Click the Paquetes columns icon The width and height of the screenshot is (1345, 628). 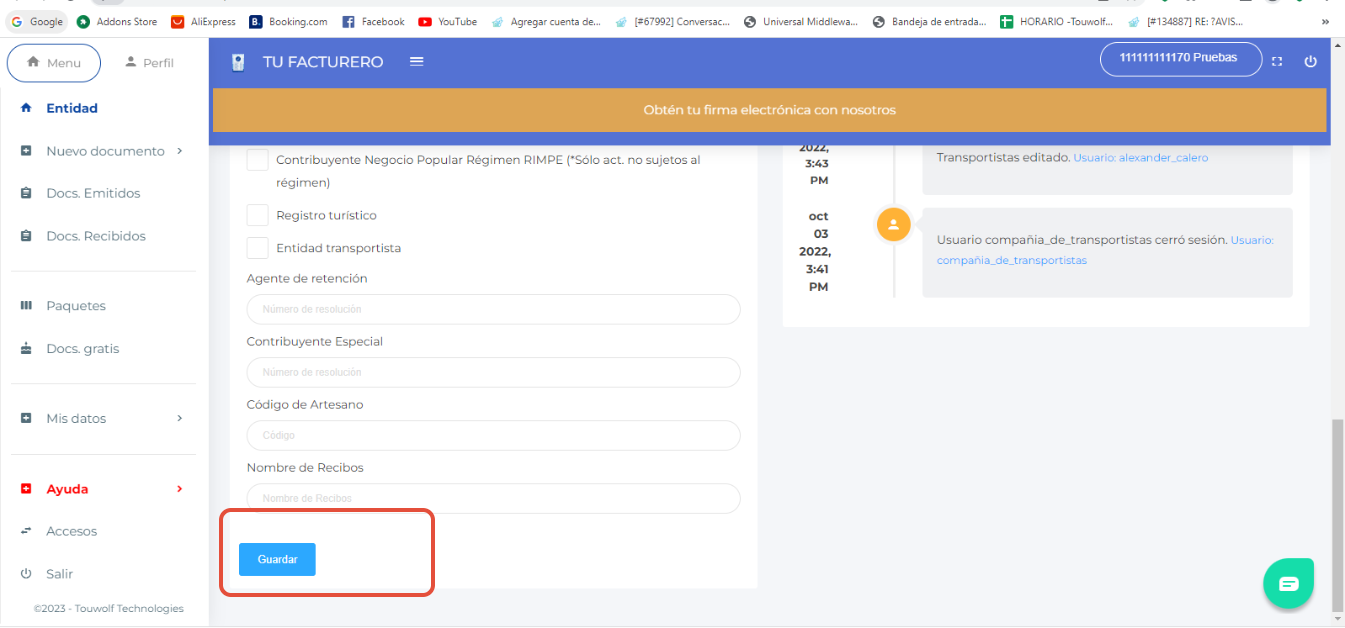click(26, 306)
